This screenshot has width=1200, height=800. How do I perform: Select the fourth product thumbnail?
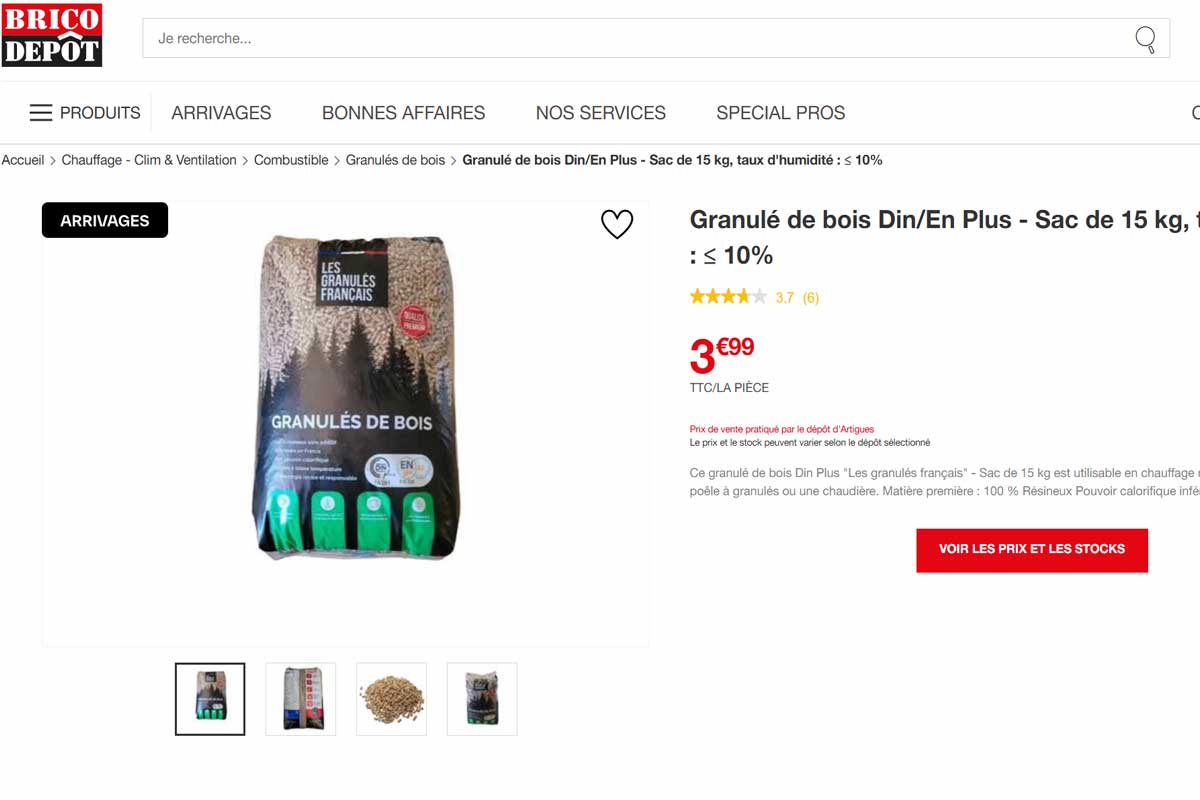(x=482, y=699)
